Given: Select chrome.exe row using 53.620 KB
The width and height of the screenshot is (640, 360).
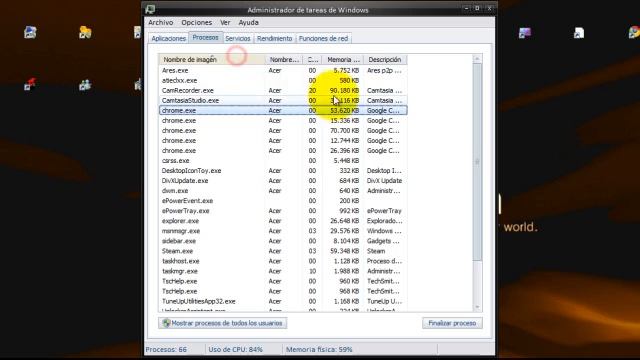Looking at the screenshot, I should coord(283,111).
